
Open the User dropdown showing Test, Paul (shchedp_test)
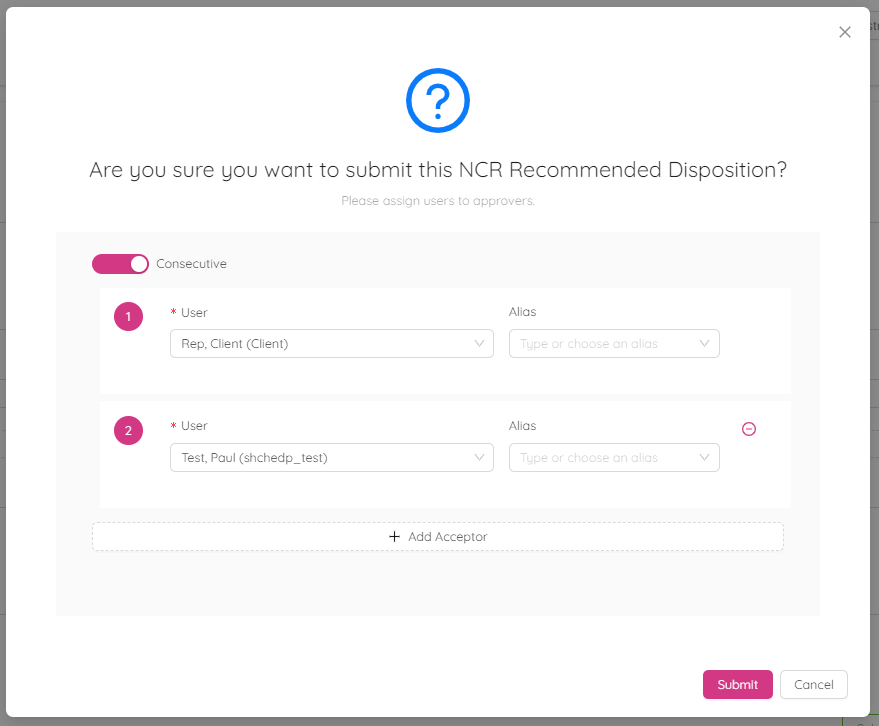pos(330,457)
